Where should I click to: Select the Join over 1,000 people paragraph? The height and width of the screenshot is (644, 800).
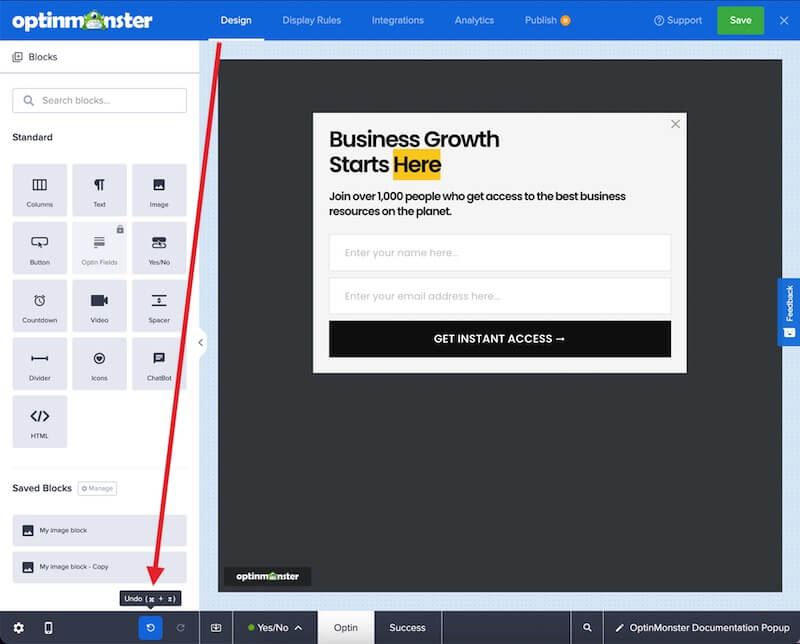477,204
